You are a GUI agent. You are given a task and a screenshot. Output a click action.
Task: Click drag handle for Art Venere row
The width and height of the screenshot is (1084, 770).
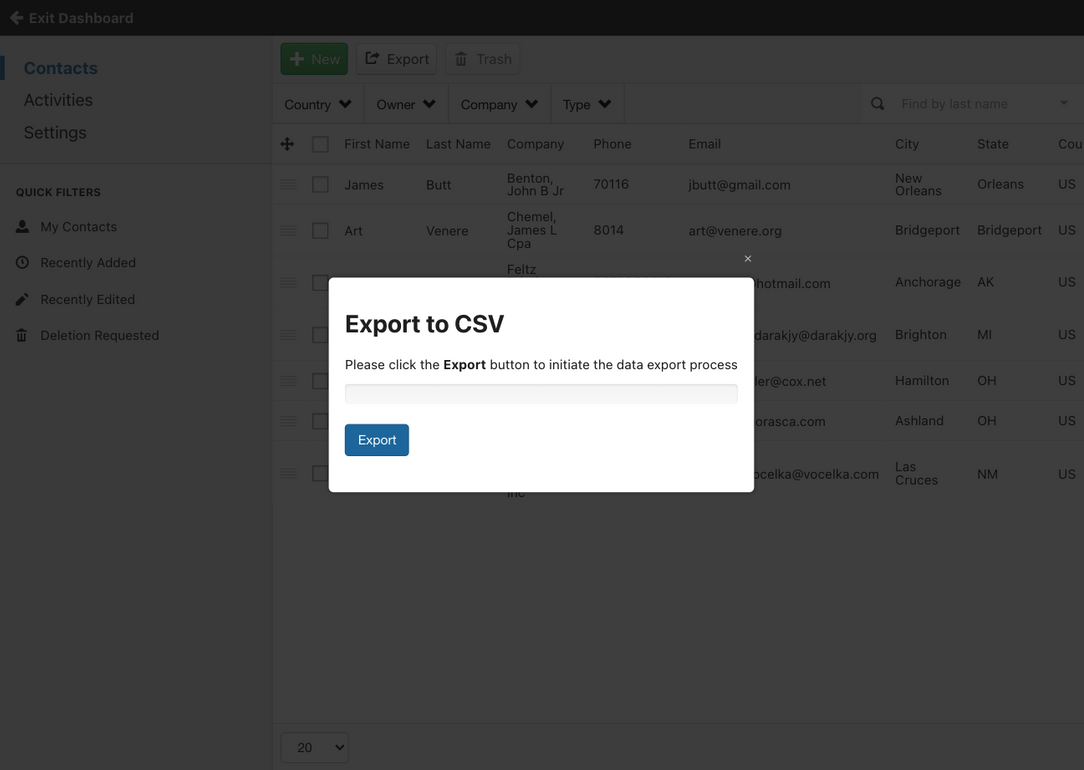point(288,230)
